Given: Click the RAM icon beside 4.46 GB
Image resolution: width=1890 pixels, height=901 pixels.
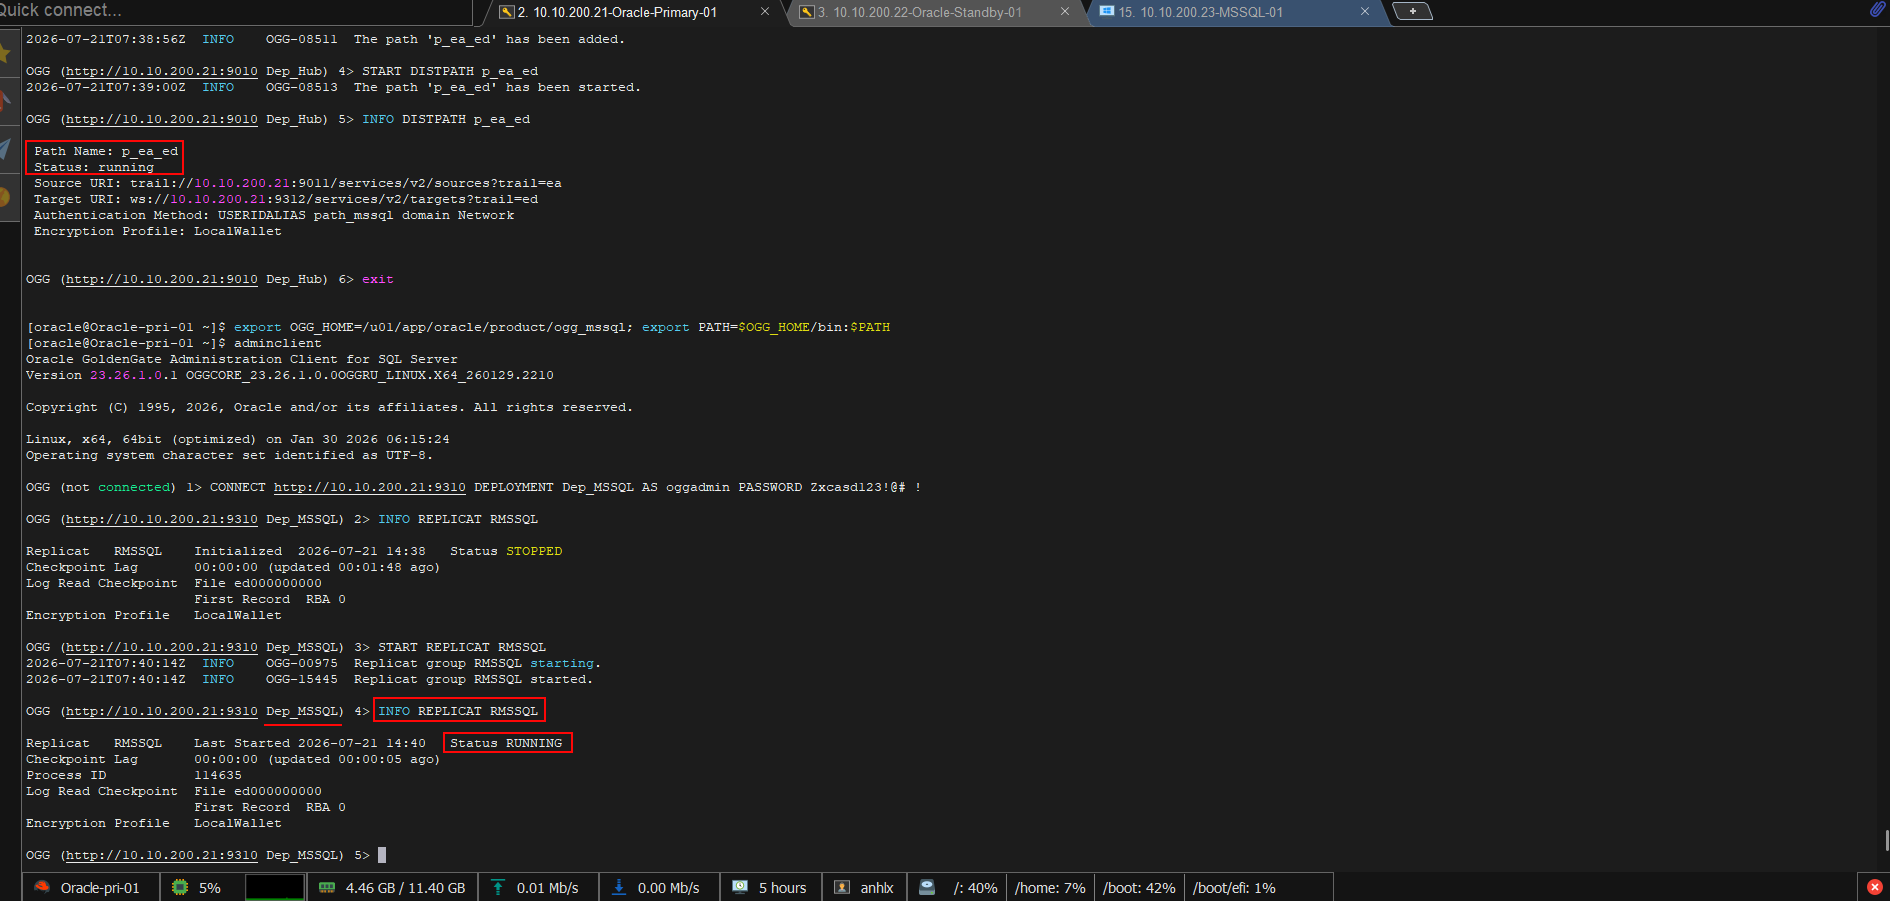Looking at the screenshot, I should coord(327,887).
